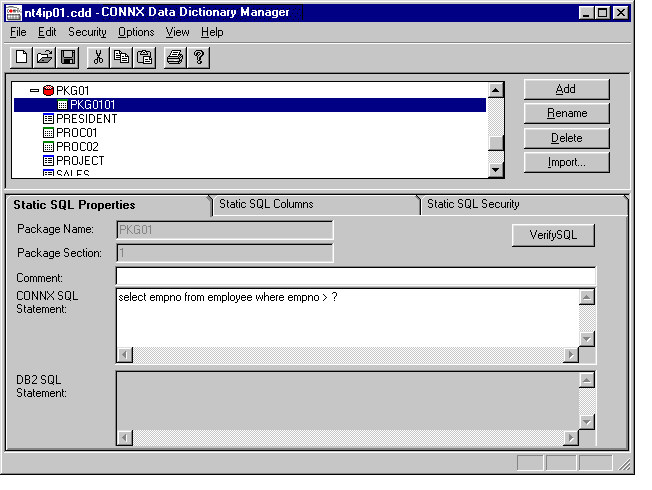Open the Options menu
Screen dimensions: 652x490
(x=136, y=32)
